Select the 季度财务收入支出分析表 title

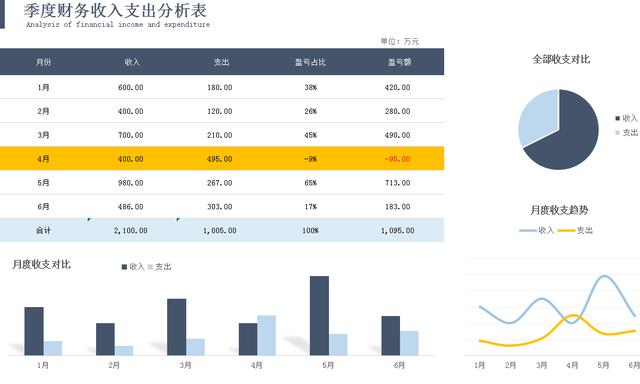(x=116, y=10)
